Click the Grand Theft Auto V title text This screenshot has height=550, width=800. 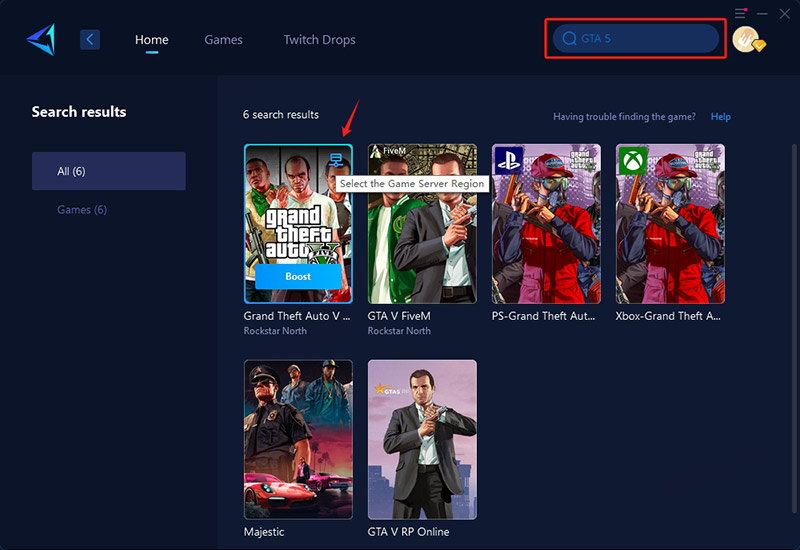coord(296,316)
